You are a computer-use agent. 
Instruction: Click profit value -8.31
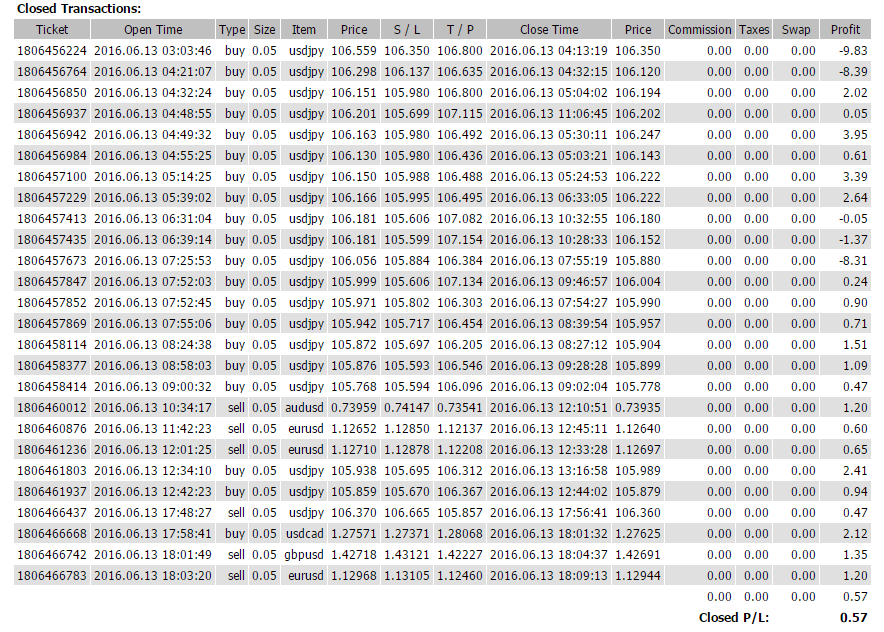(x=853, y=260)
